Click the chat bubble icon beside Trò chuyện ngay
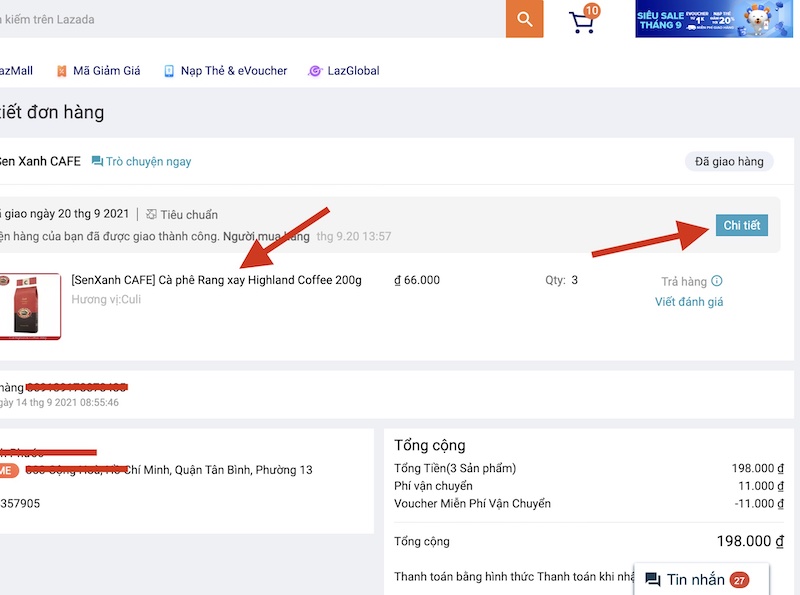 pos(97,161)
